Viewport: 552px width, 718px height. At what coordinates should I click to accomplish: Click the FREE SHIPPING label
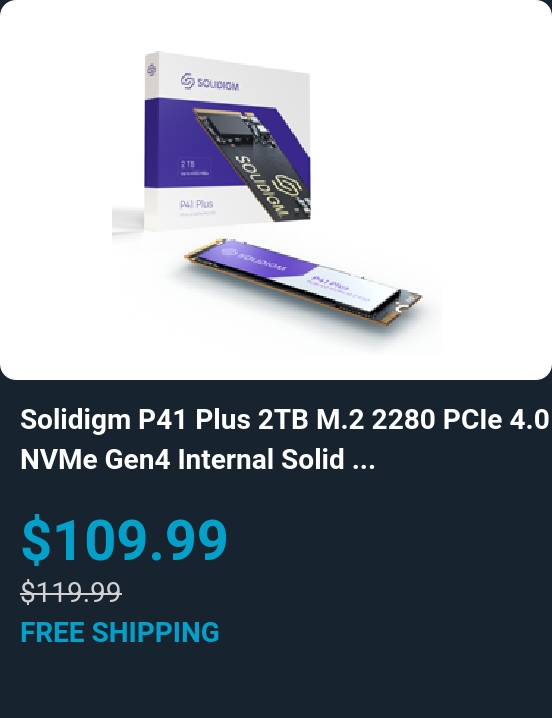[x=120, y=632]
